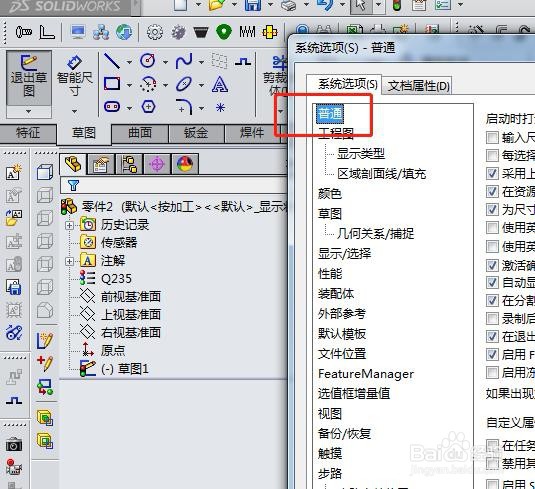Toggle first checkbox starting with 输入尺
535x489 pixels.
(492, 138)
